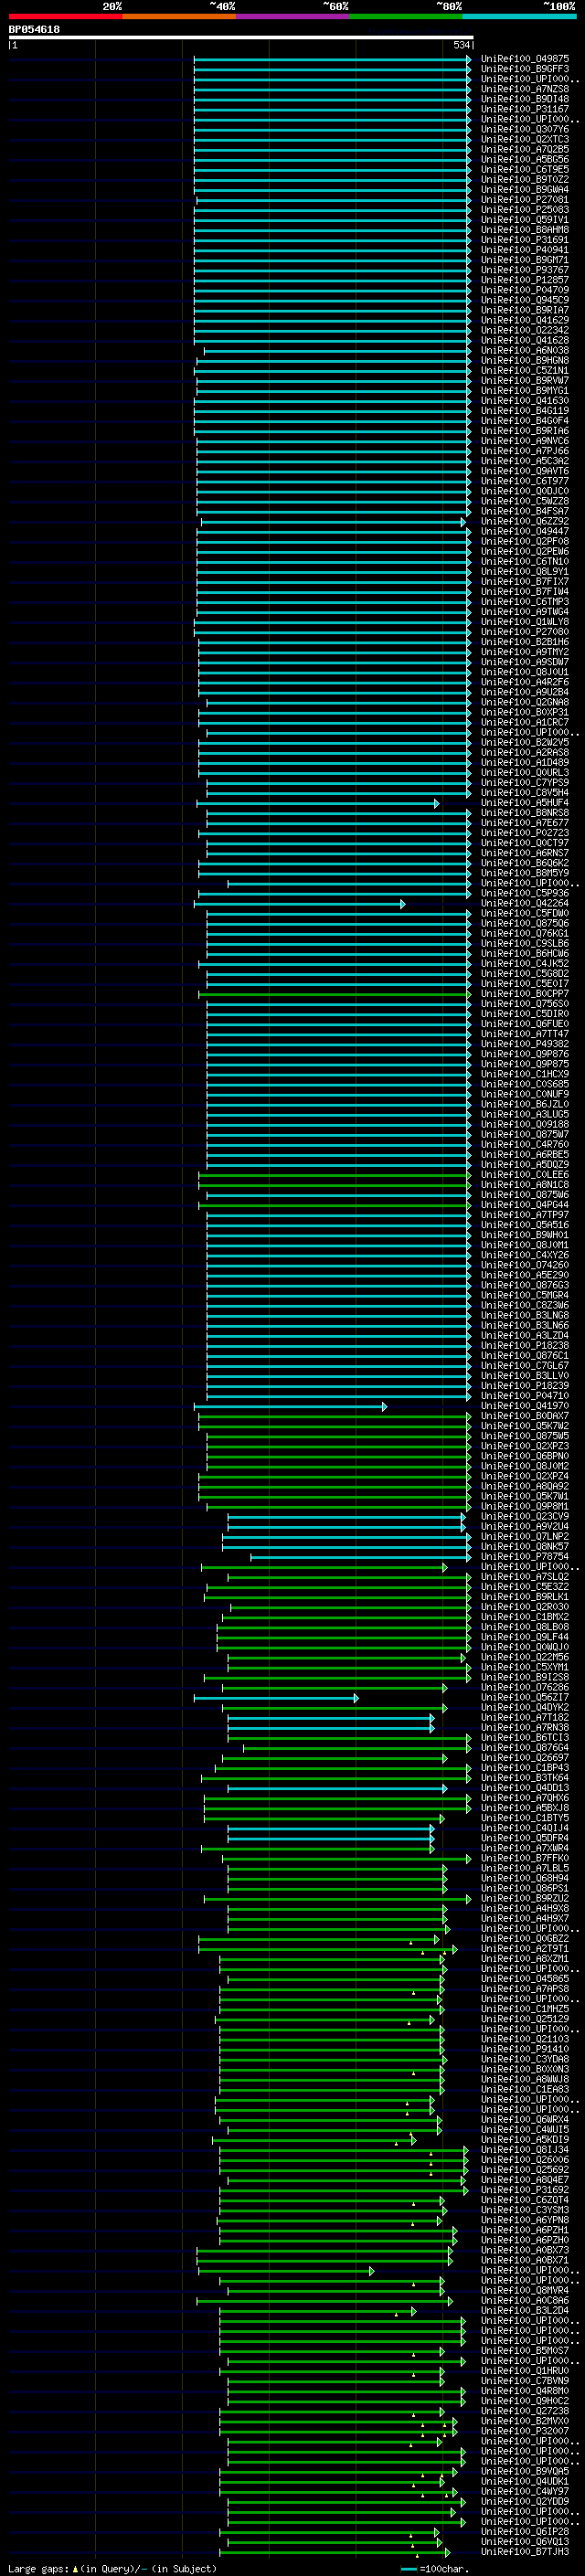The image size is (585, 2576).
Task: Select the UniRef100_B0DAX7 label
Action: [x=525, y=1416]
